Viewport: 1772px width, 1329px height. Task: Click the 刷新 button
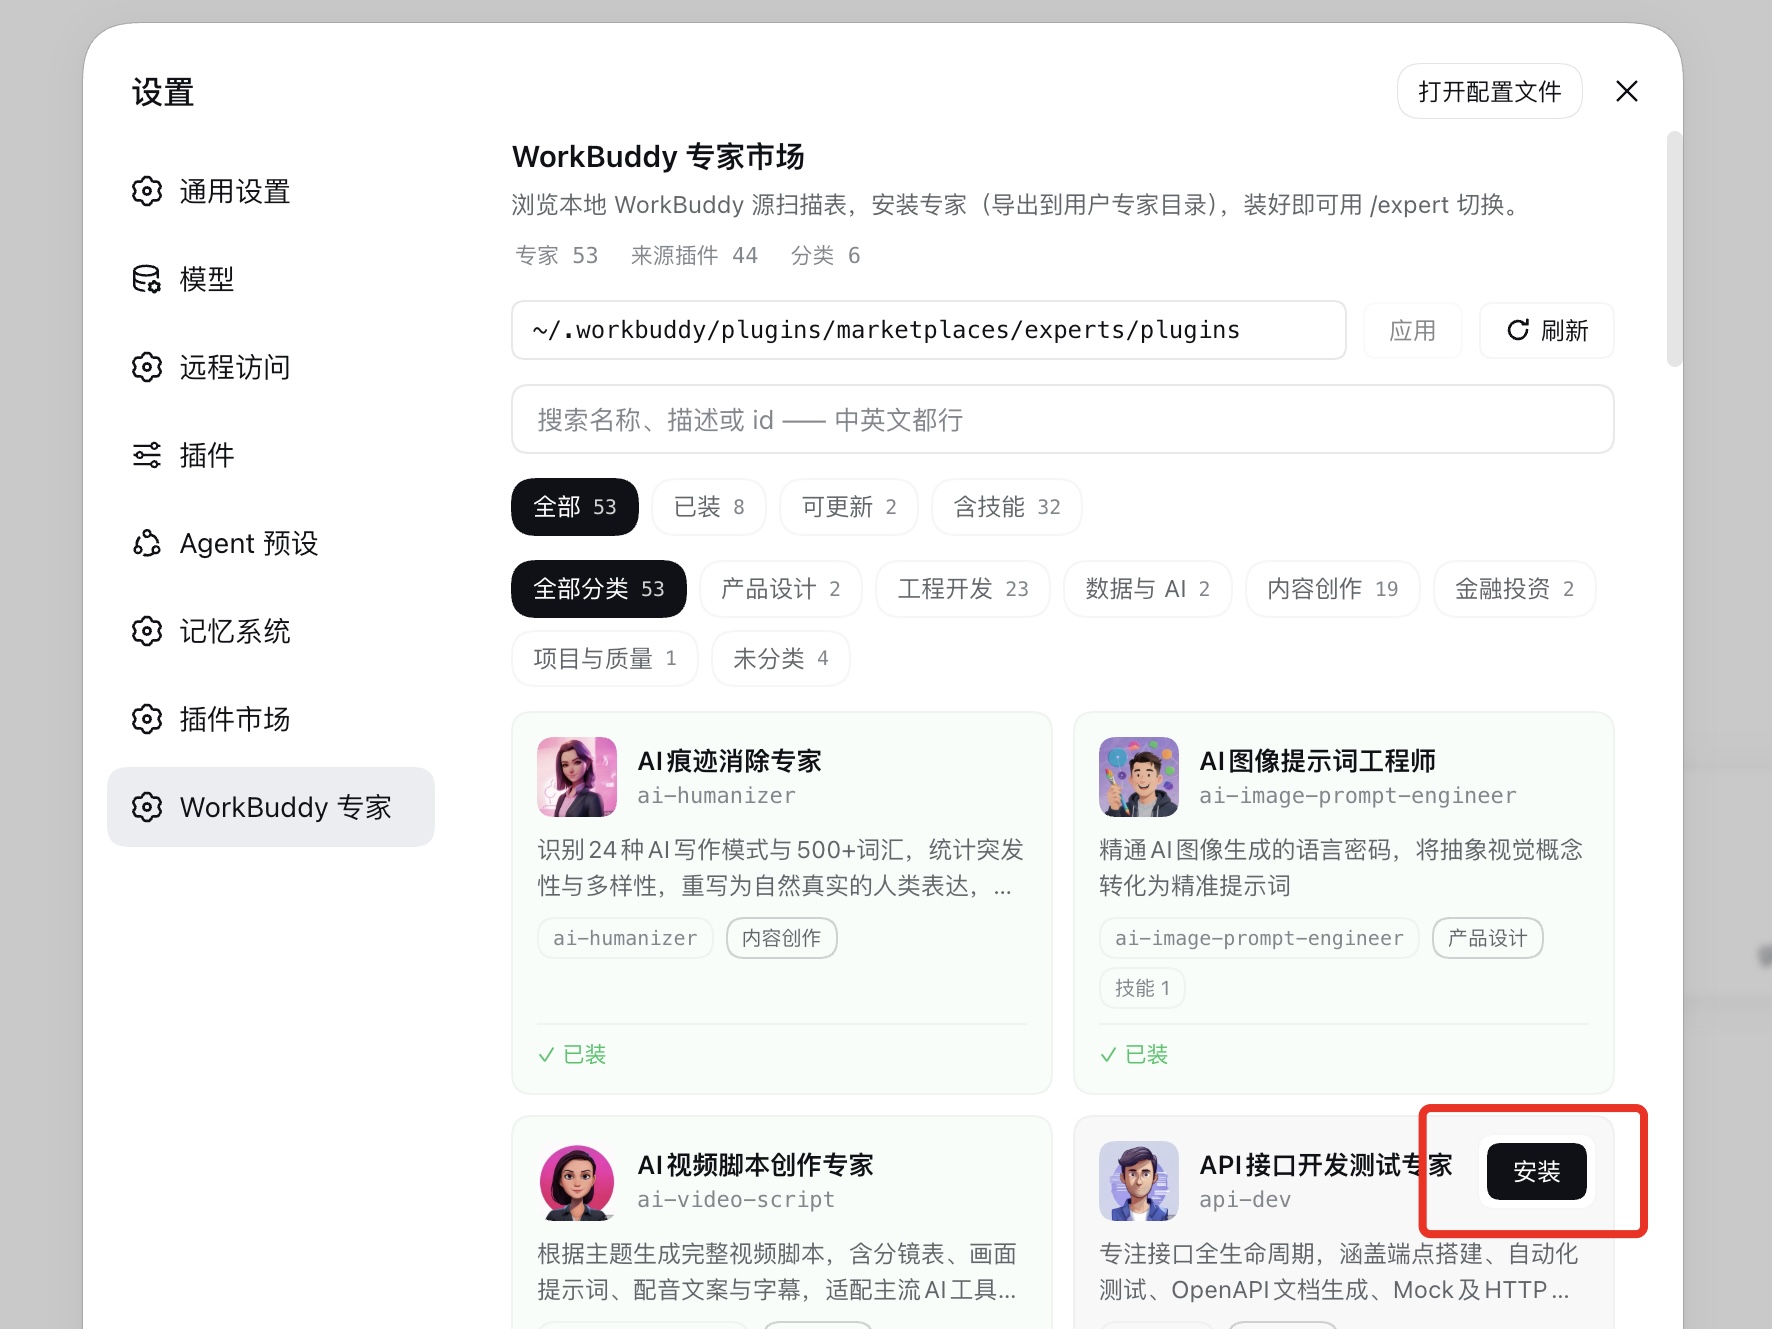(x=1547, y=330)
